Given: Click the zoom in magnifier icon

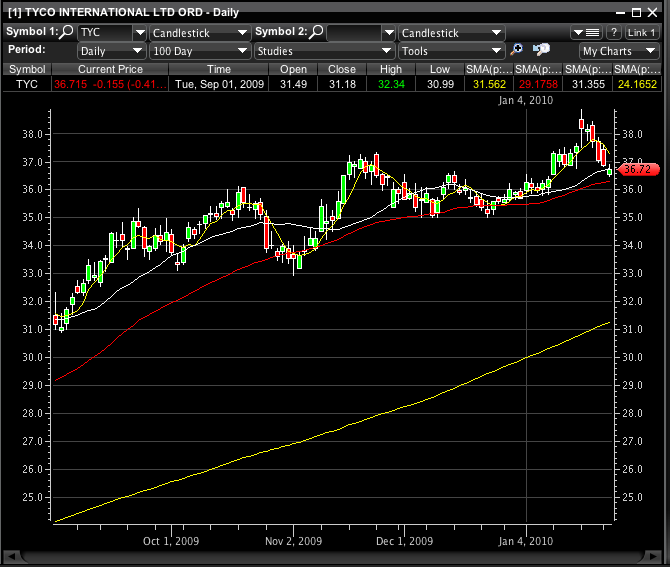Looking at the screenshot, I should coord(517,49).
